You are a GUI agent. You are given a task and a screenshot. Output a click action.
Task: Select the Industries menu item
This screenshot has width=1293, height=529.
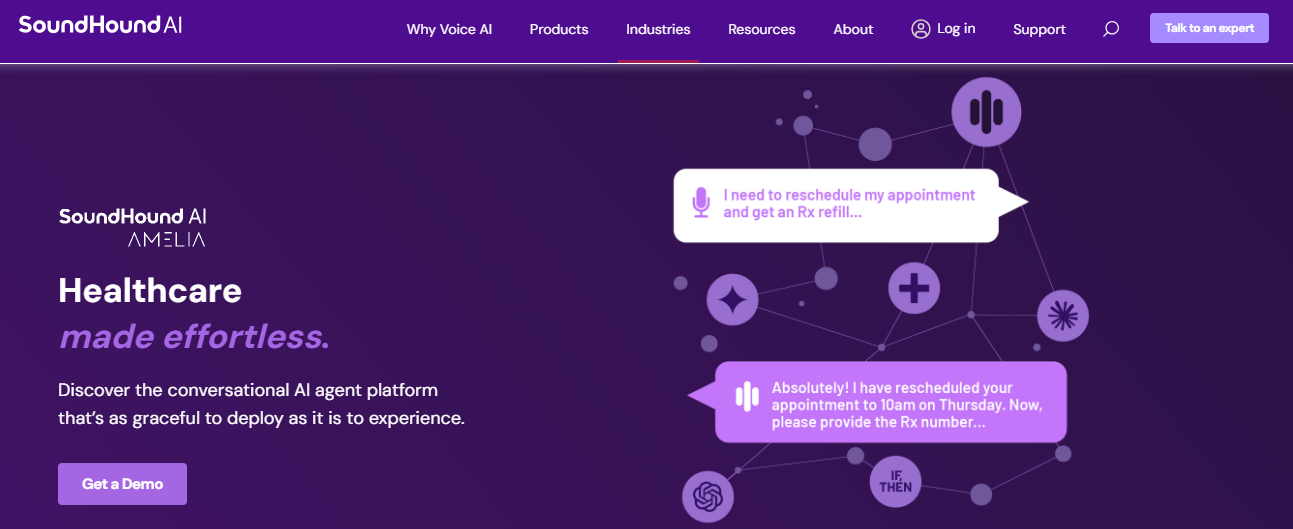658,29
